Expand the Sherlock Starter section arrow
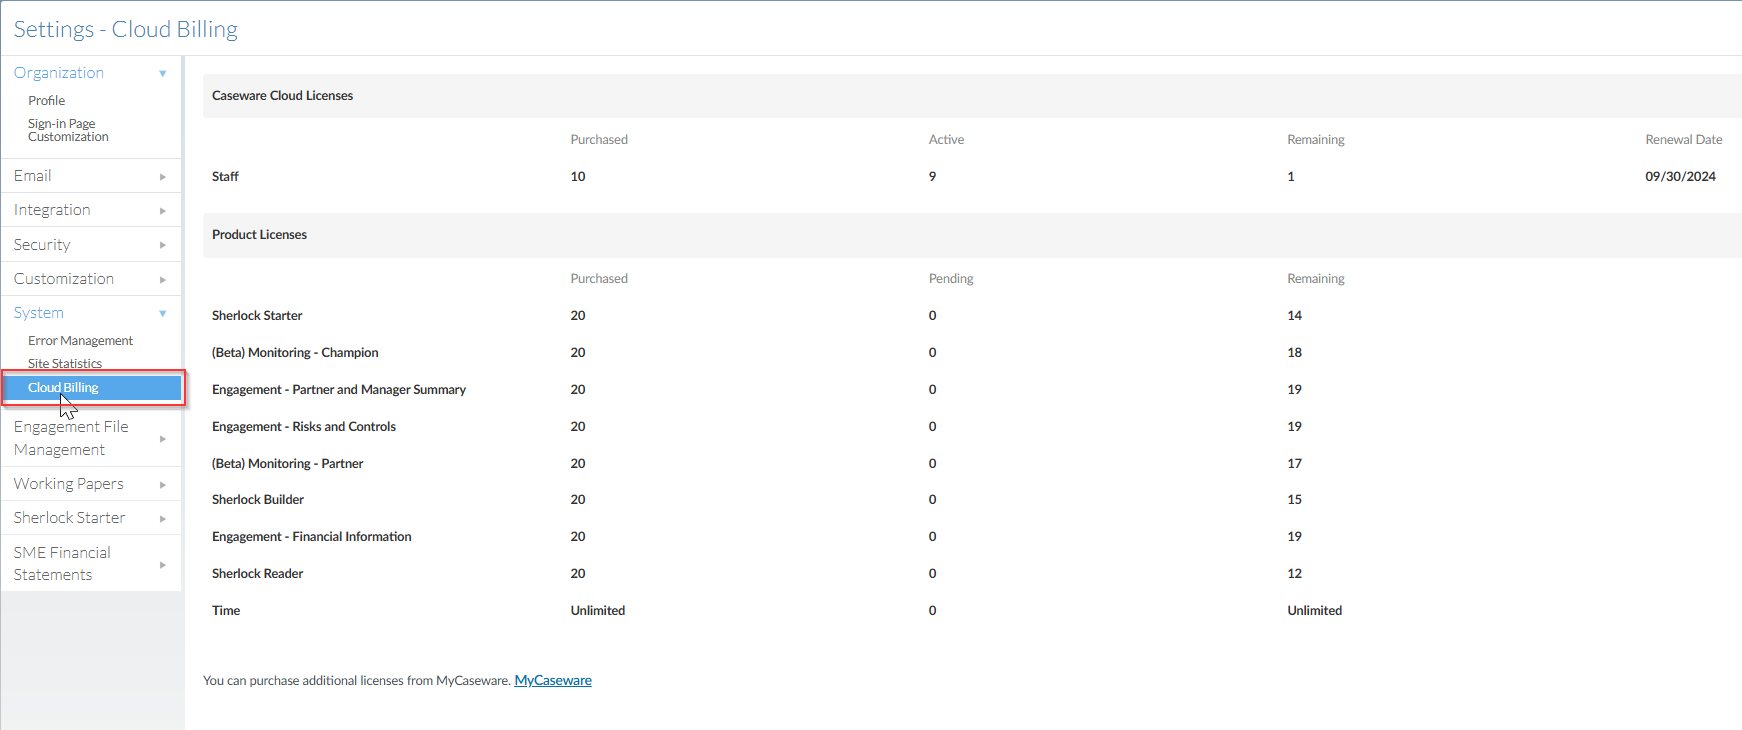The width and height of the screenshot is (1742, 730). tap(162, 519)
